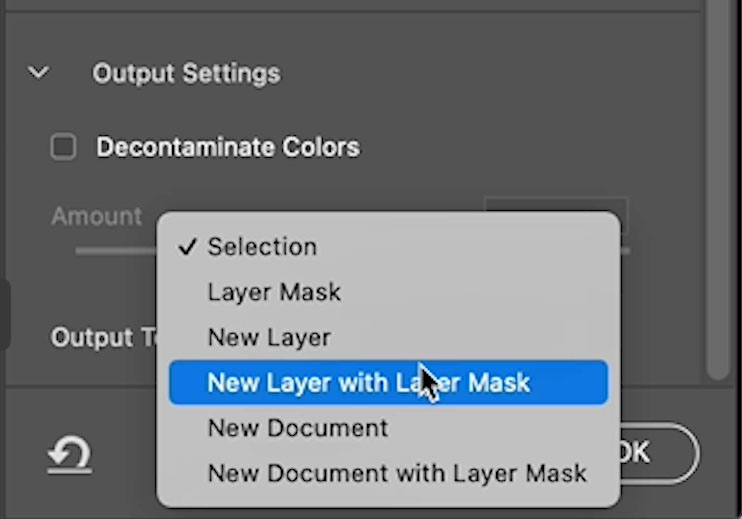Enable the Decontaminate Colors checkbox

coord(63,147)
